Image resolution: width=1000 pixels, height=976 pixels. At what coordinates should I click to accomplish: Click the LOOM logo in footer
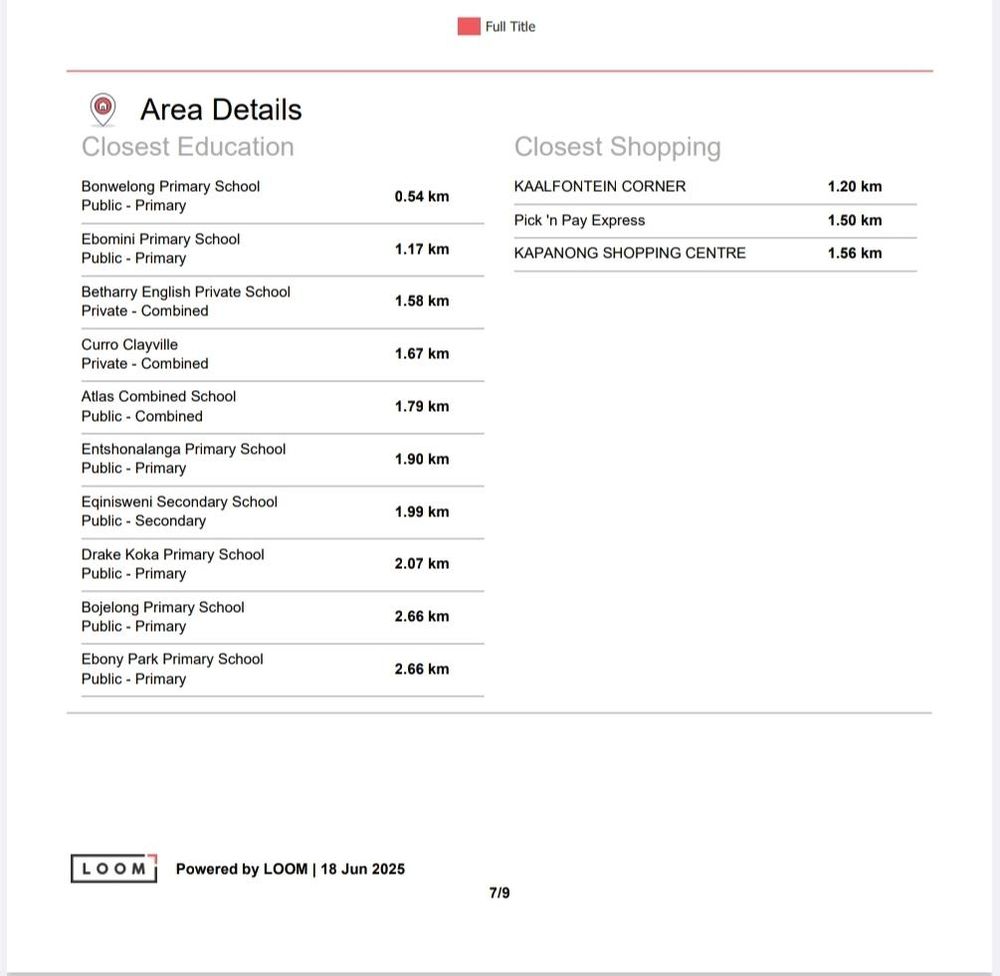point(114,869)
